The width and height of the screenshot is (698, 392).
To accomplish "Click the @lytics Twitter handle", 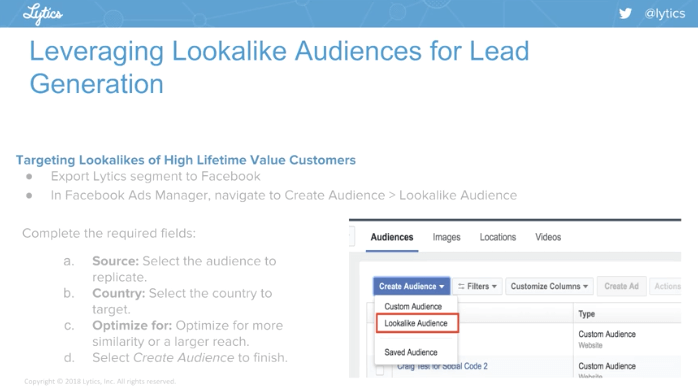I will point(665,13).
